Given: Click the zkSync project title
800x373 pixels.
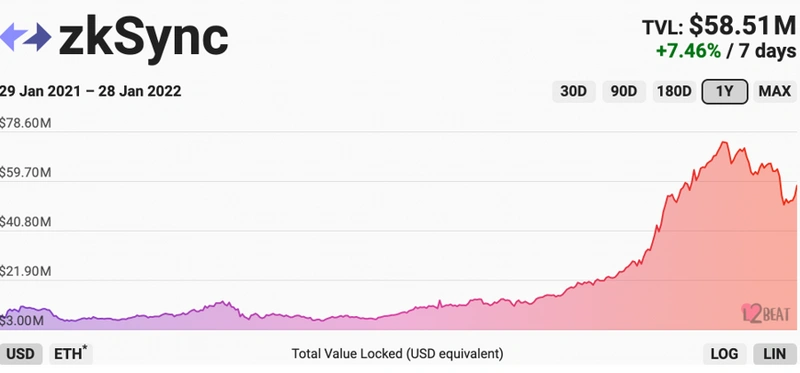Looking at the screenshot, I should pos(143,38).
